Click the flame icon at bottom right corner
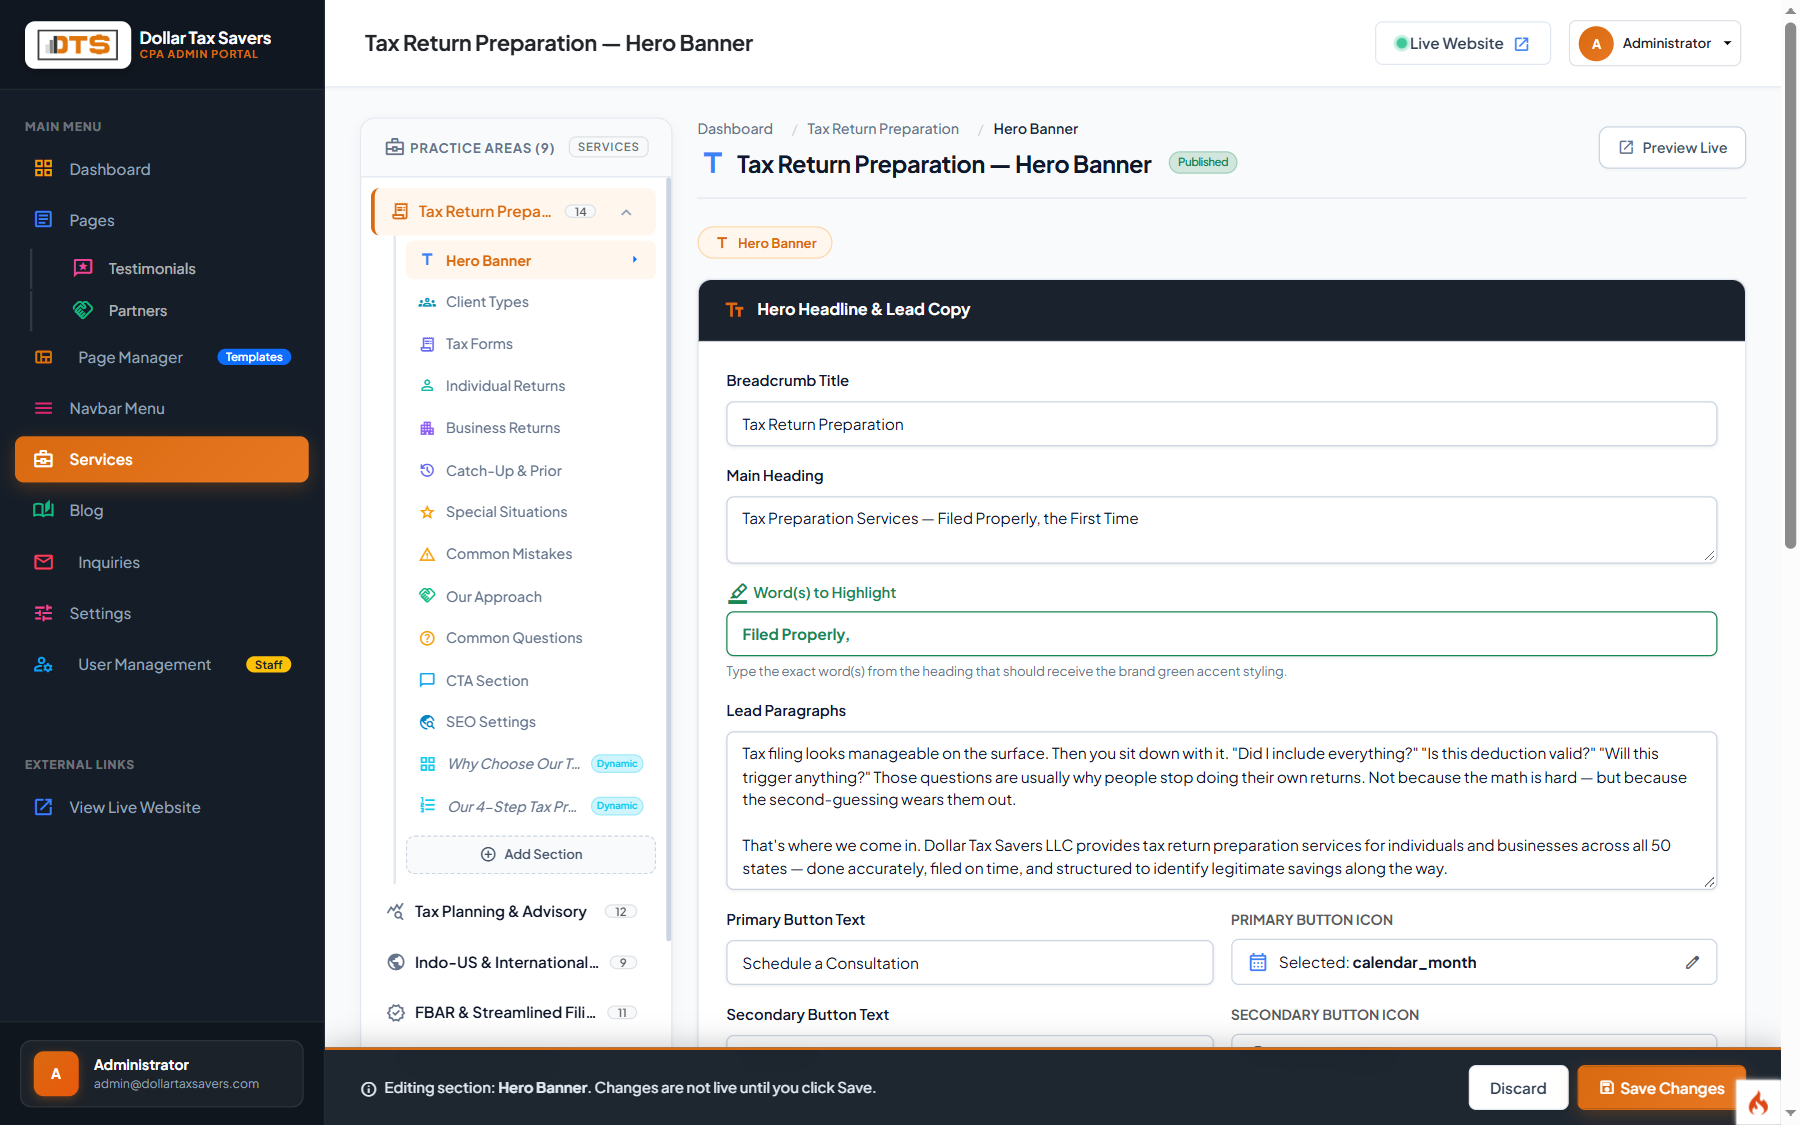The height and width of the screenshot is (1125, 1800). tap(1758, 1103)
